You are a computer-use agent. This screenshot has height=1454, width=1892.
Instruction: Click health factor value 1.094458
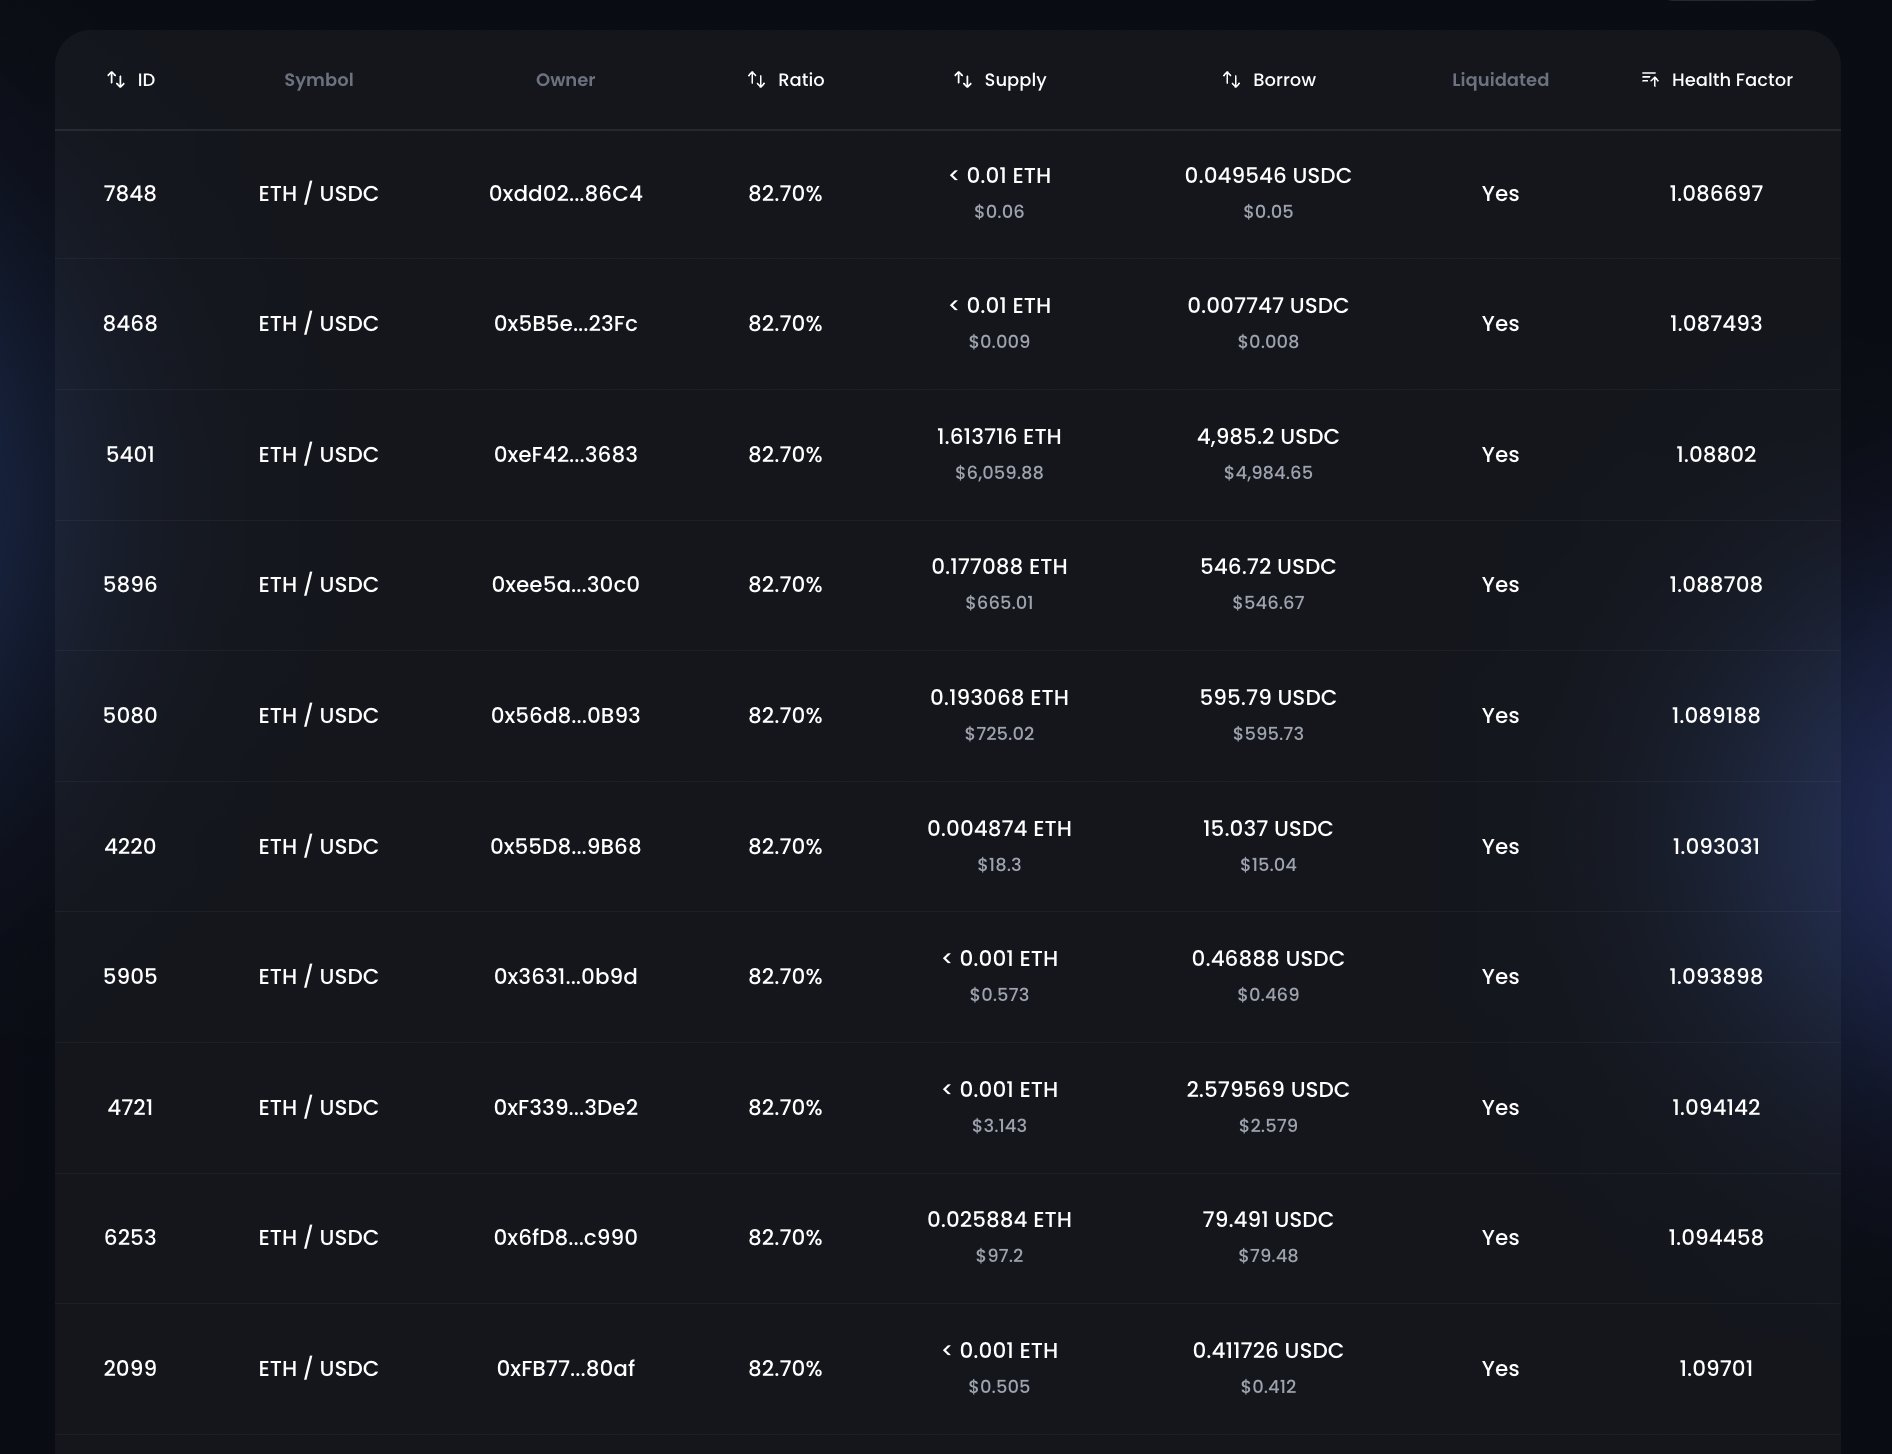pos(1715,1238)
